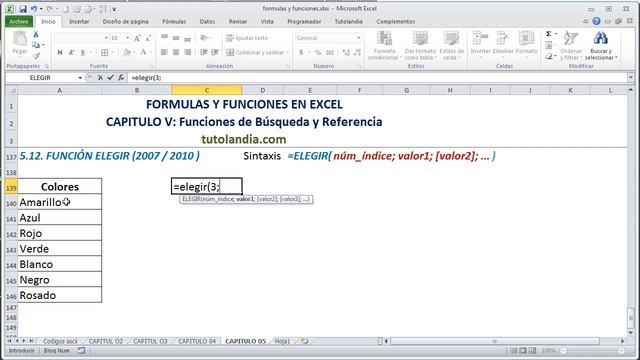Viewport: 640px width, 360px height.
Task: Open the font size dropdown
Action: tap(128, 38)
